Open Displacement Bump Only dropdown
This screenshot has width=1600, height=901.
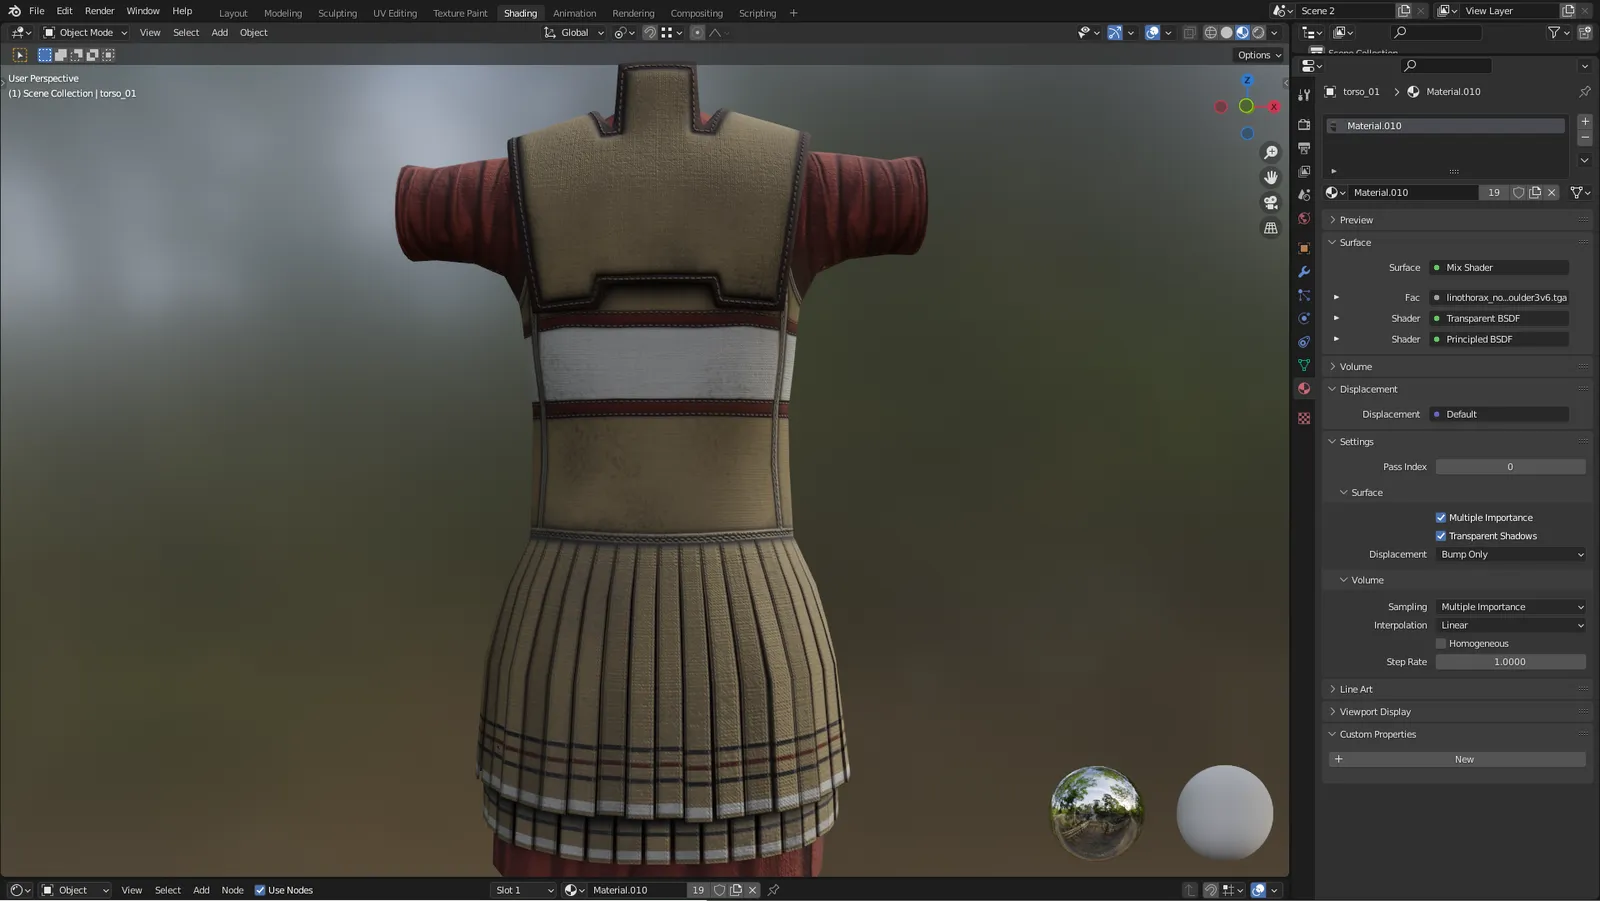point(1511,554)
